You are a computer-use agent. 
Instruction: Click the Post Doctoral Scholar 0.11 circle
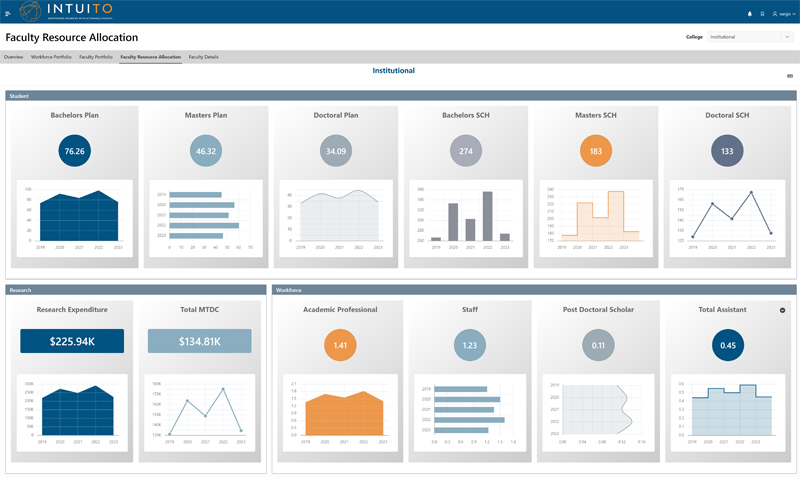click(598, 345)
